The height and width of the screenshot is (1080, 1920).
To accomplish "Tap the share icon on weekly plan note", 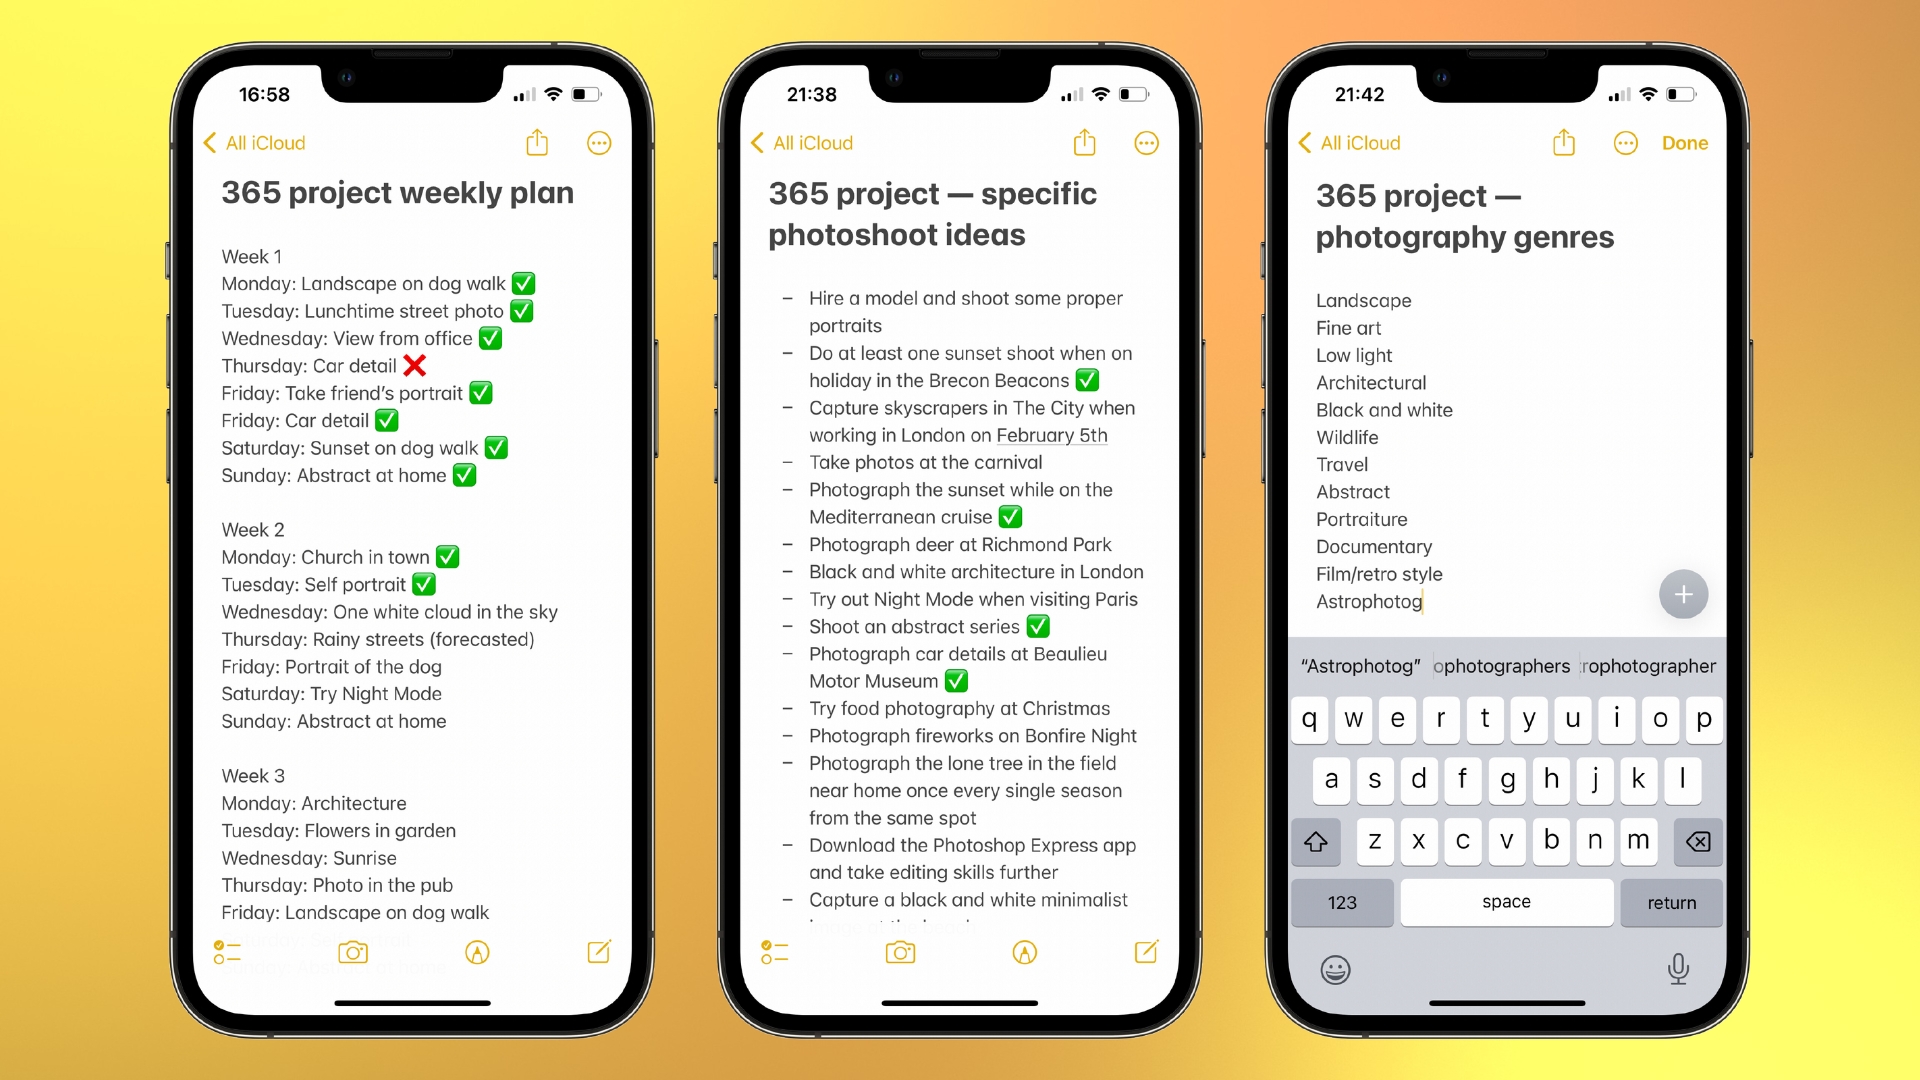I will point(537,142).
